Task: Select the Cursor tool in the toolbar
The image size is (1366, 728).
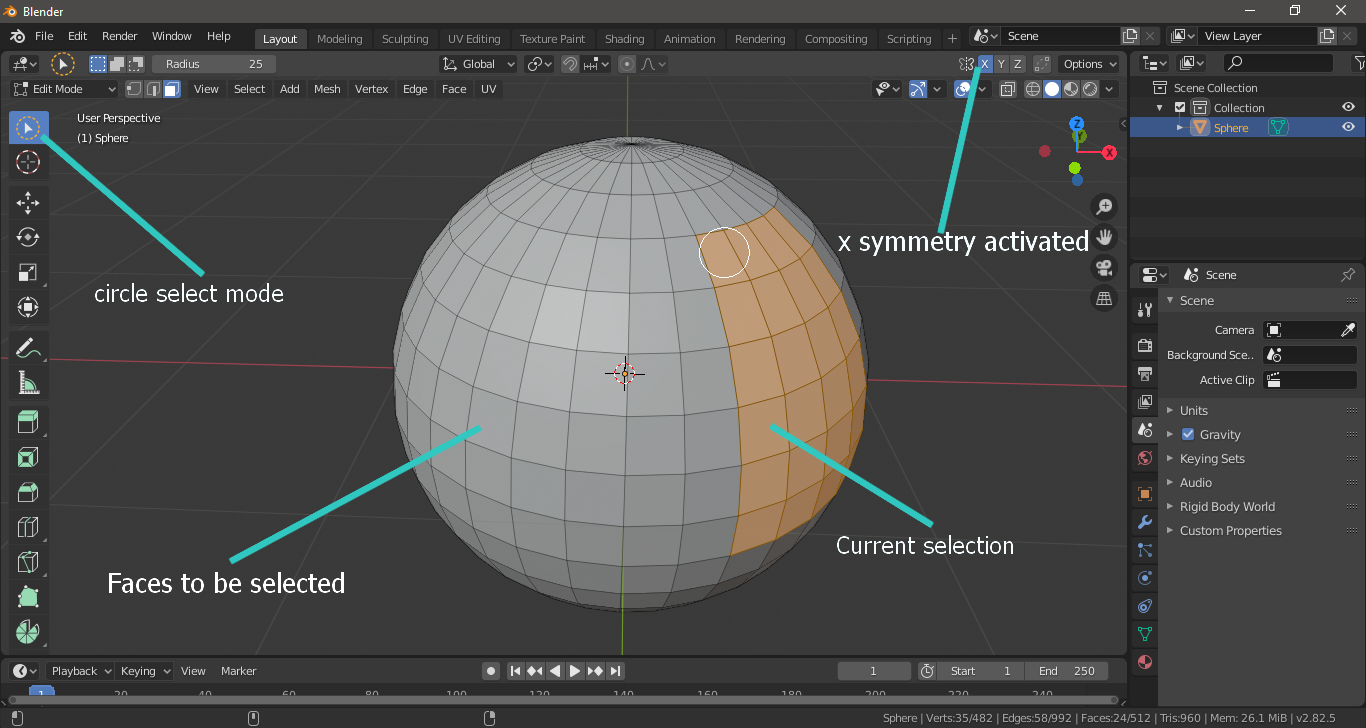Action: pos(28,162)
